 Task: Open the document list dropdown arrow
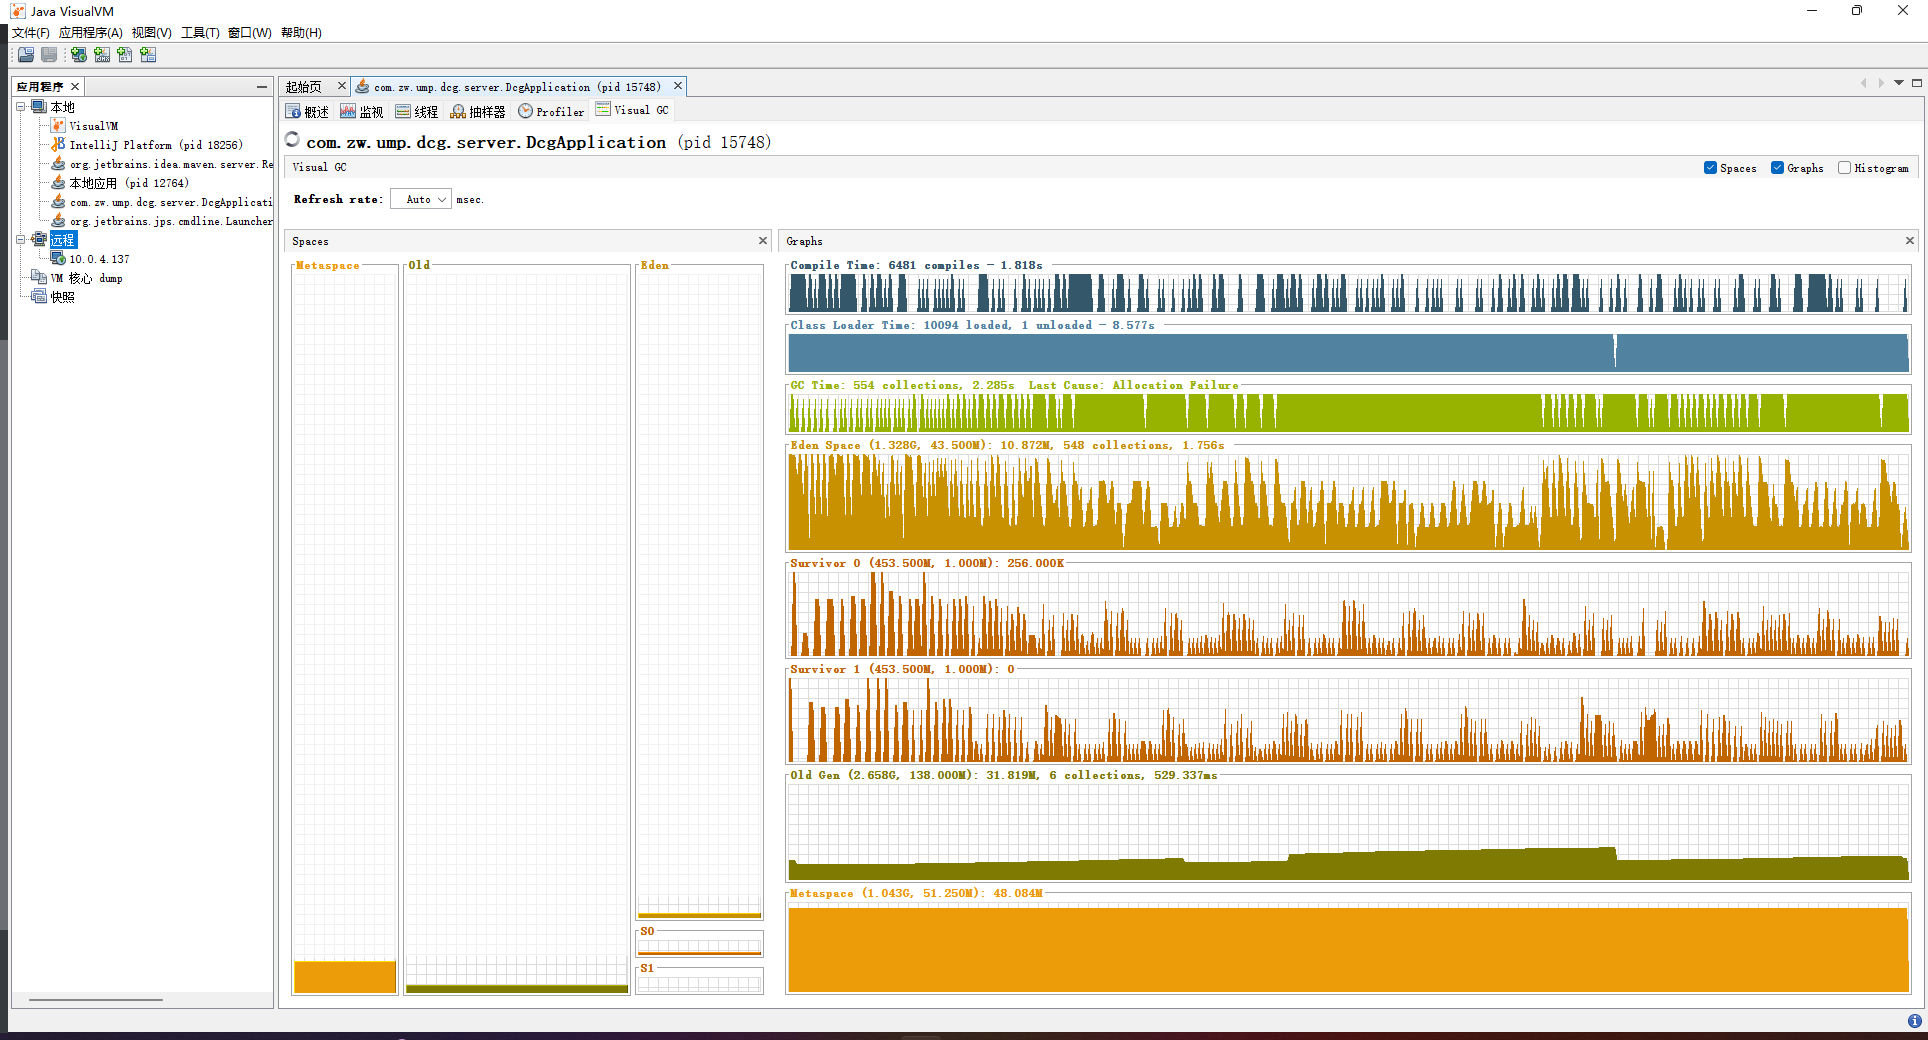(x=1899, y=83)
